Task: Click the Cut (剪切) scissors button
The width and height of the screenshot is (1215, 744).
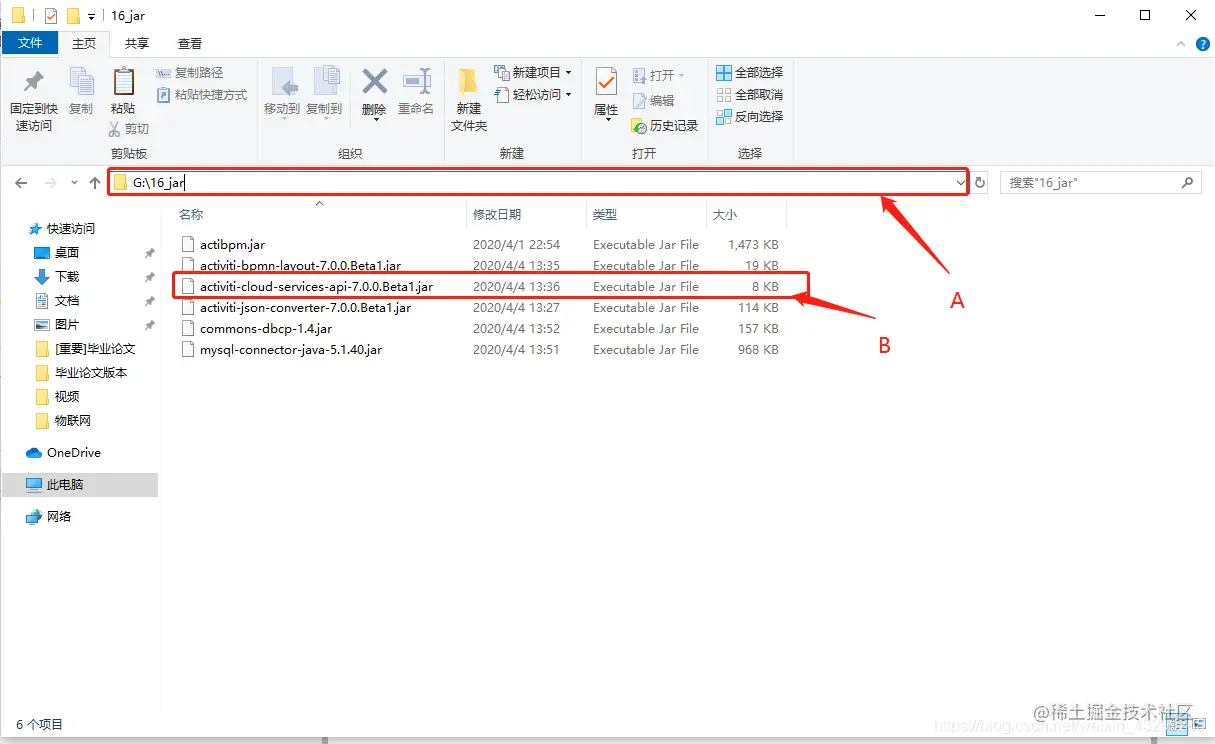Action: 128,128
